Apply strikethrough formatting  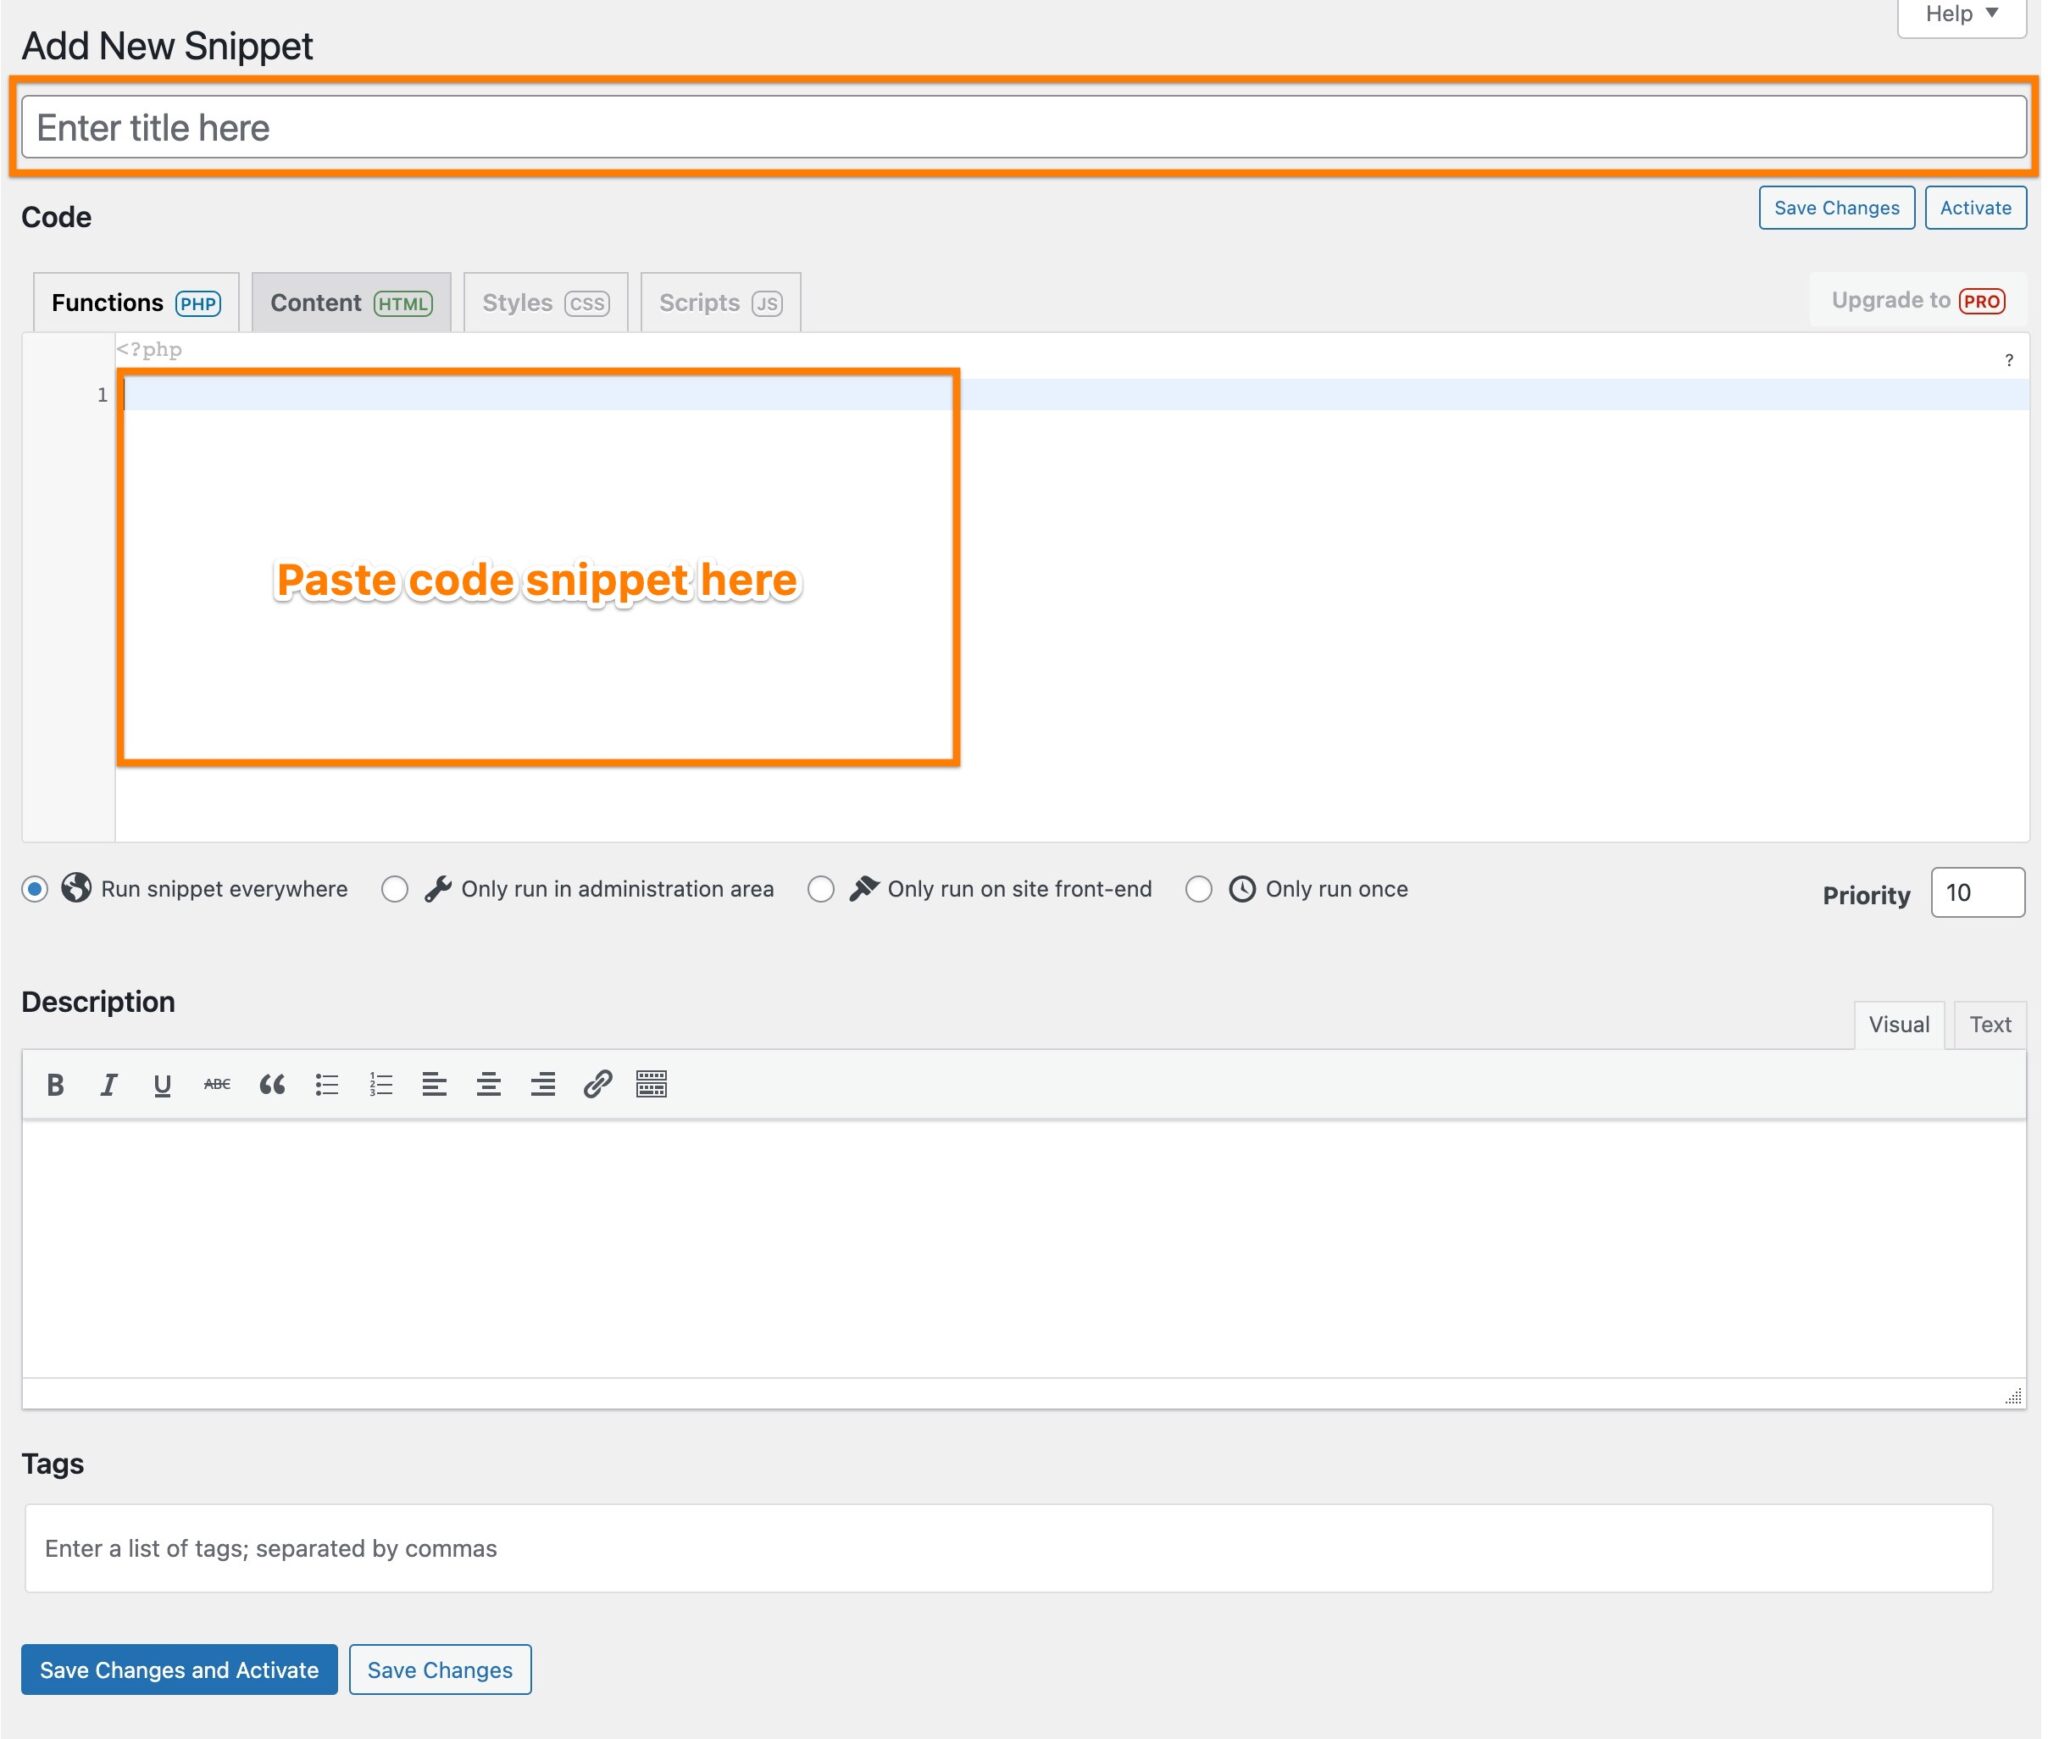(x=217, y=1084)
